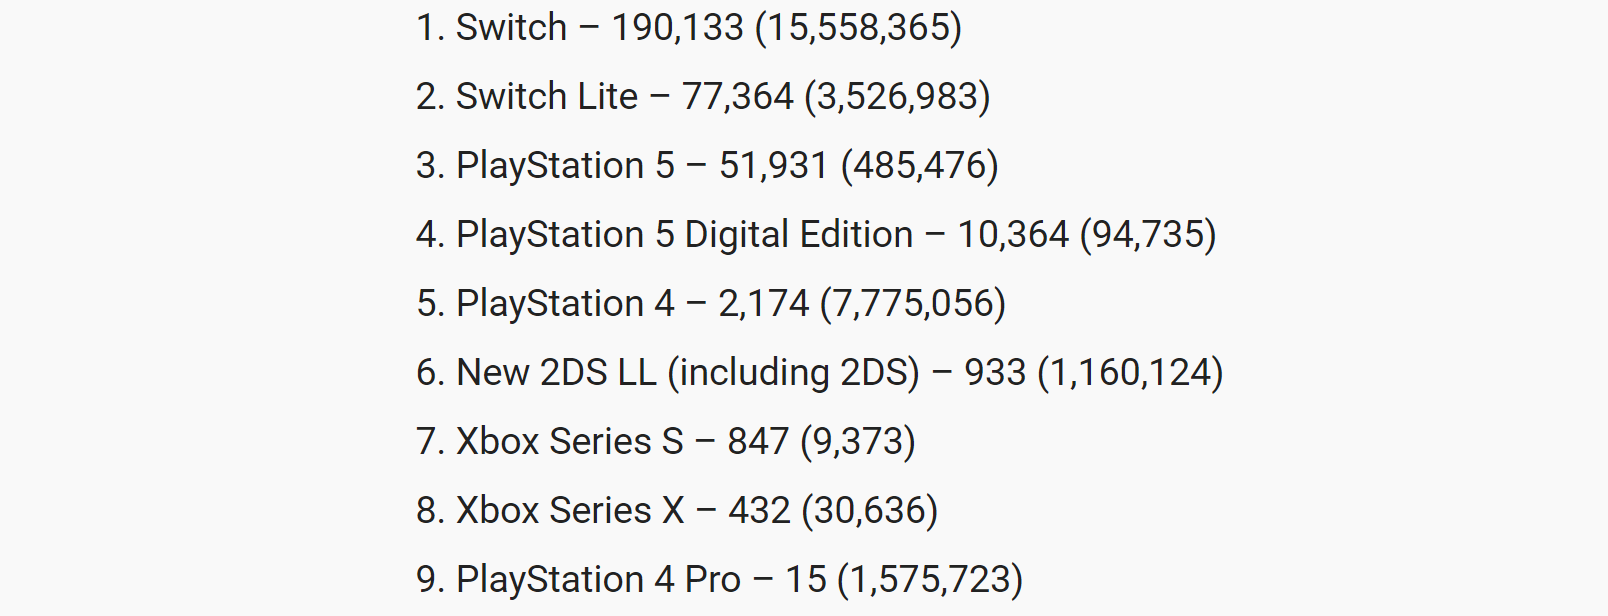Select the Switch Lite list item name

click(547, 96)
